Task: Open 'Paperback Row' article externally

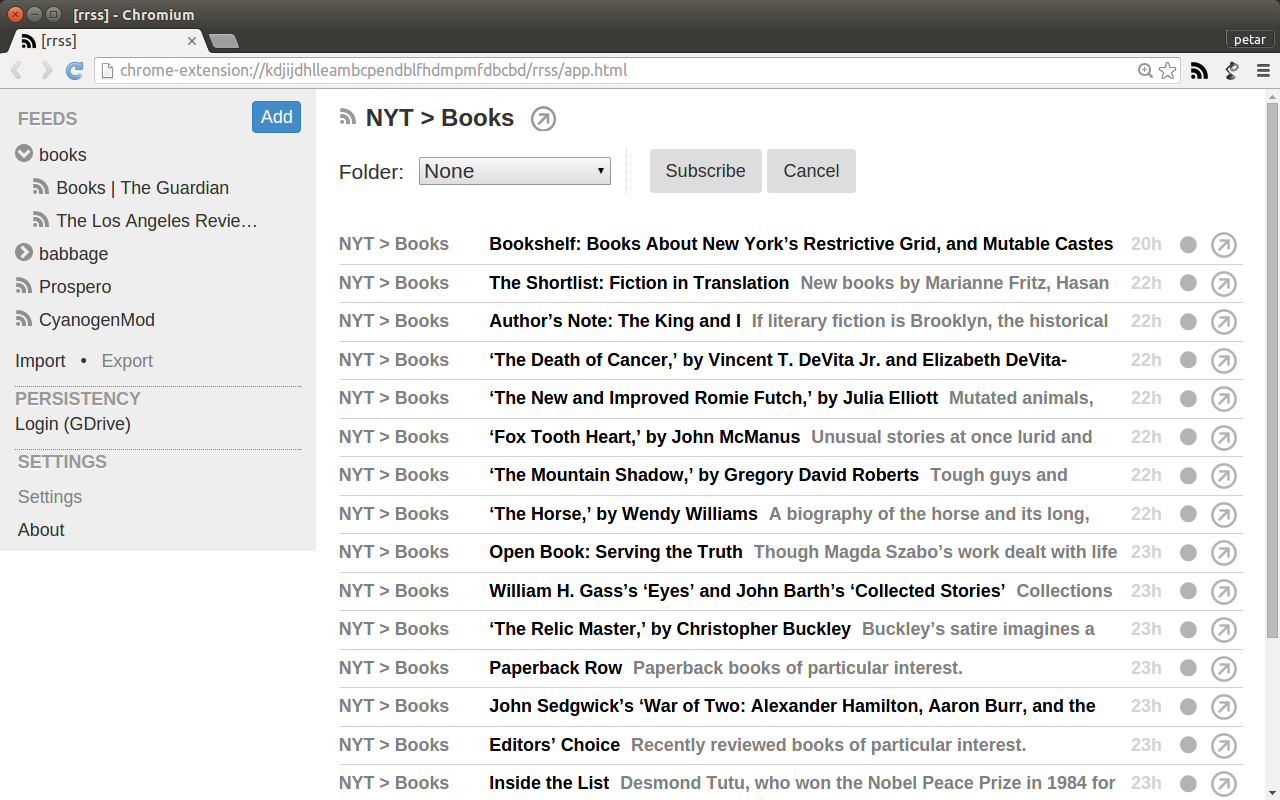Action: pos(1224,669)
